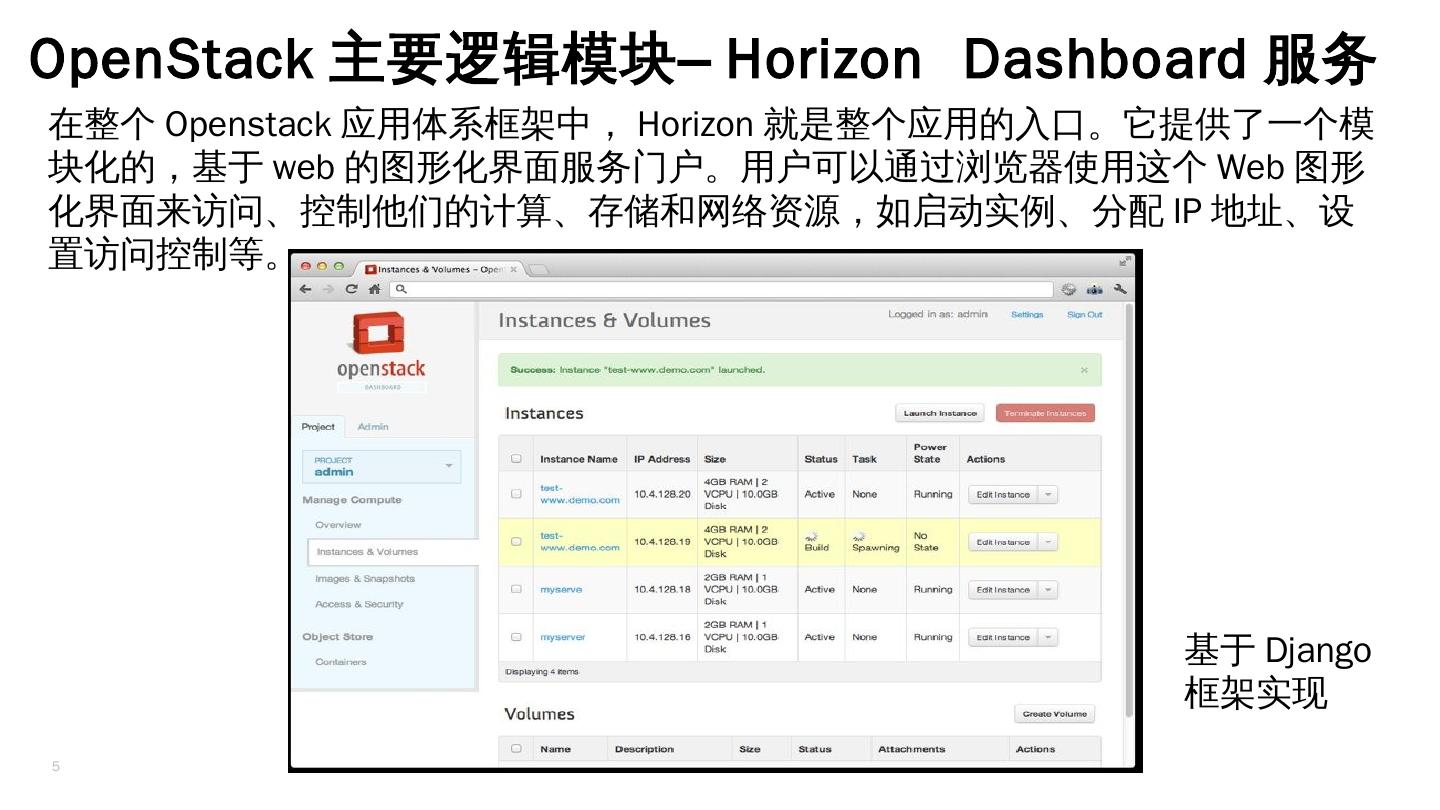Click the IP address 10.4.128.16
The image size is (1440, 810).
pyautogui.click(x=662, y=637)
